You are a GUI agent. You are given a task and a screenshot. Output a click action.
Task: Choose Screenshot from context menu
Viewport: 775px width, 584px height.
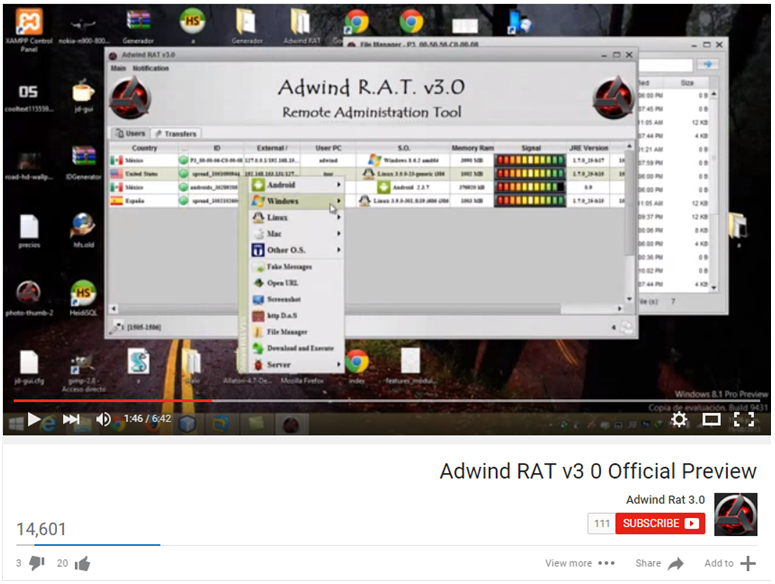[296, 299]
